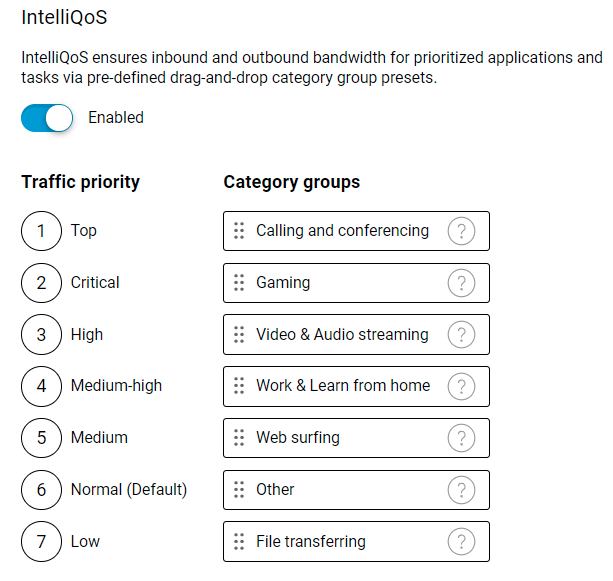Click help icon for Calling and conferencing
Screen dimensions: 613x581
[460, 231]
